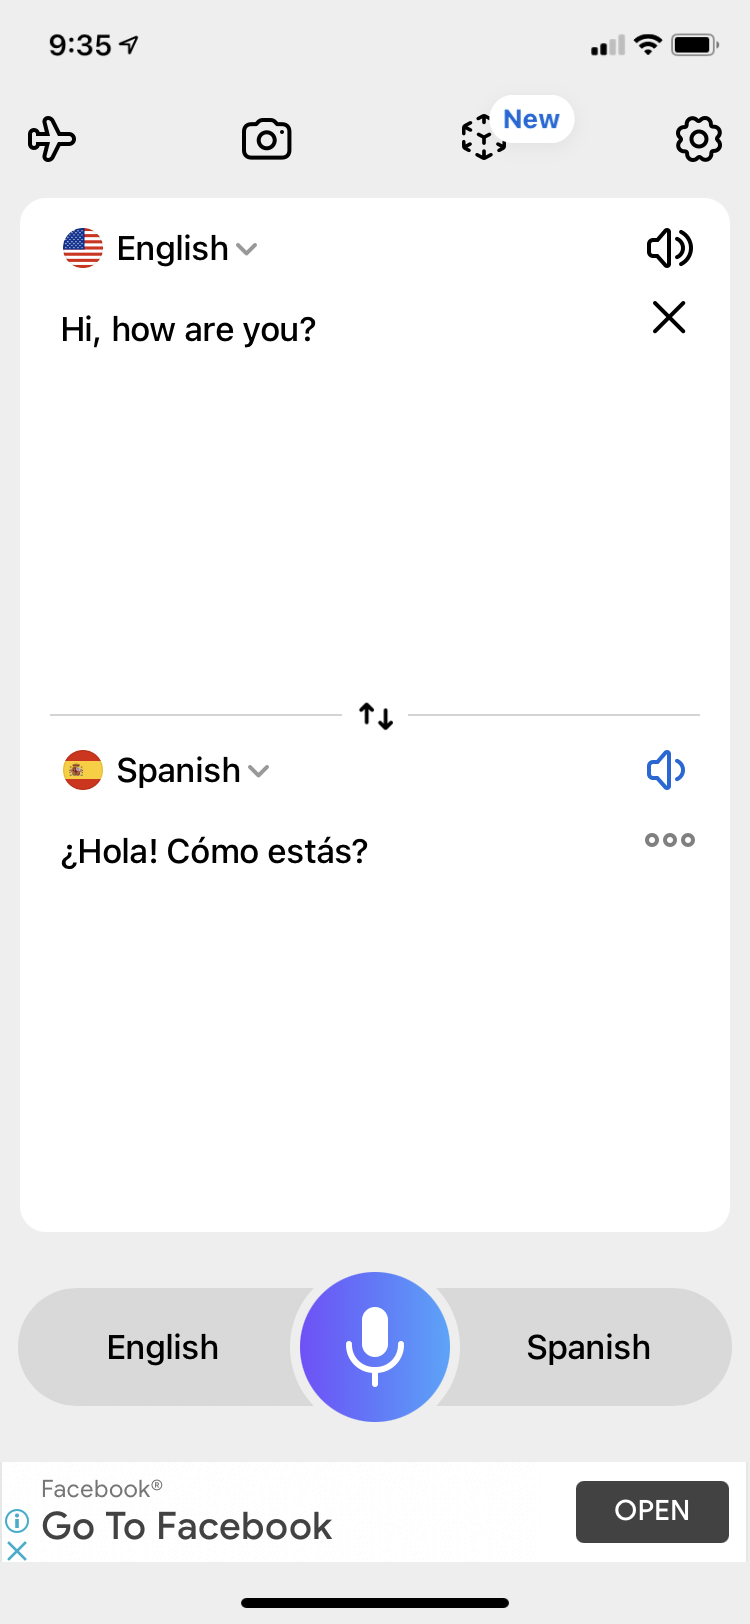Open settings gear
Image resolution: width=750 pixels, height=1624 pixels.
click(x=698, y=139)
